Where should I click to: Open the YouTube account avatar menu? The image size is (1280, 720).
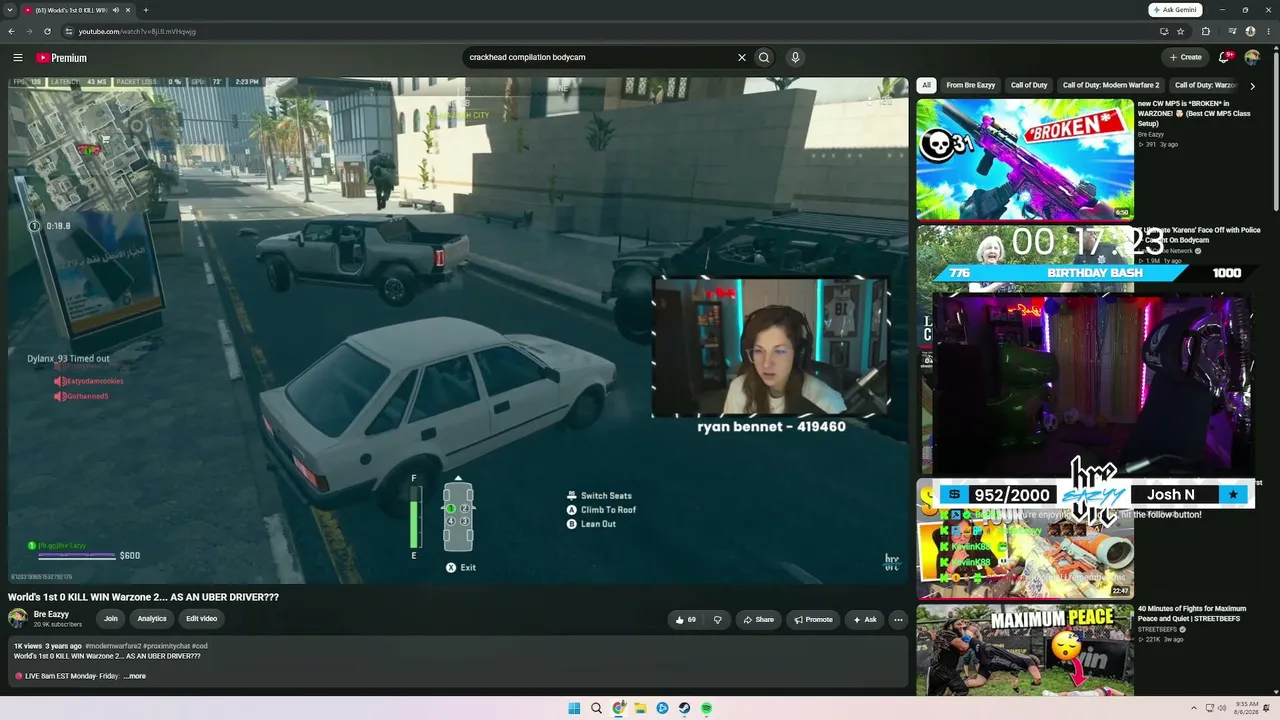[1252, 58]
